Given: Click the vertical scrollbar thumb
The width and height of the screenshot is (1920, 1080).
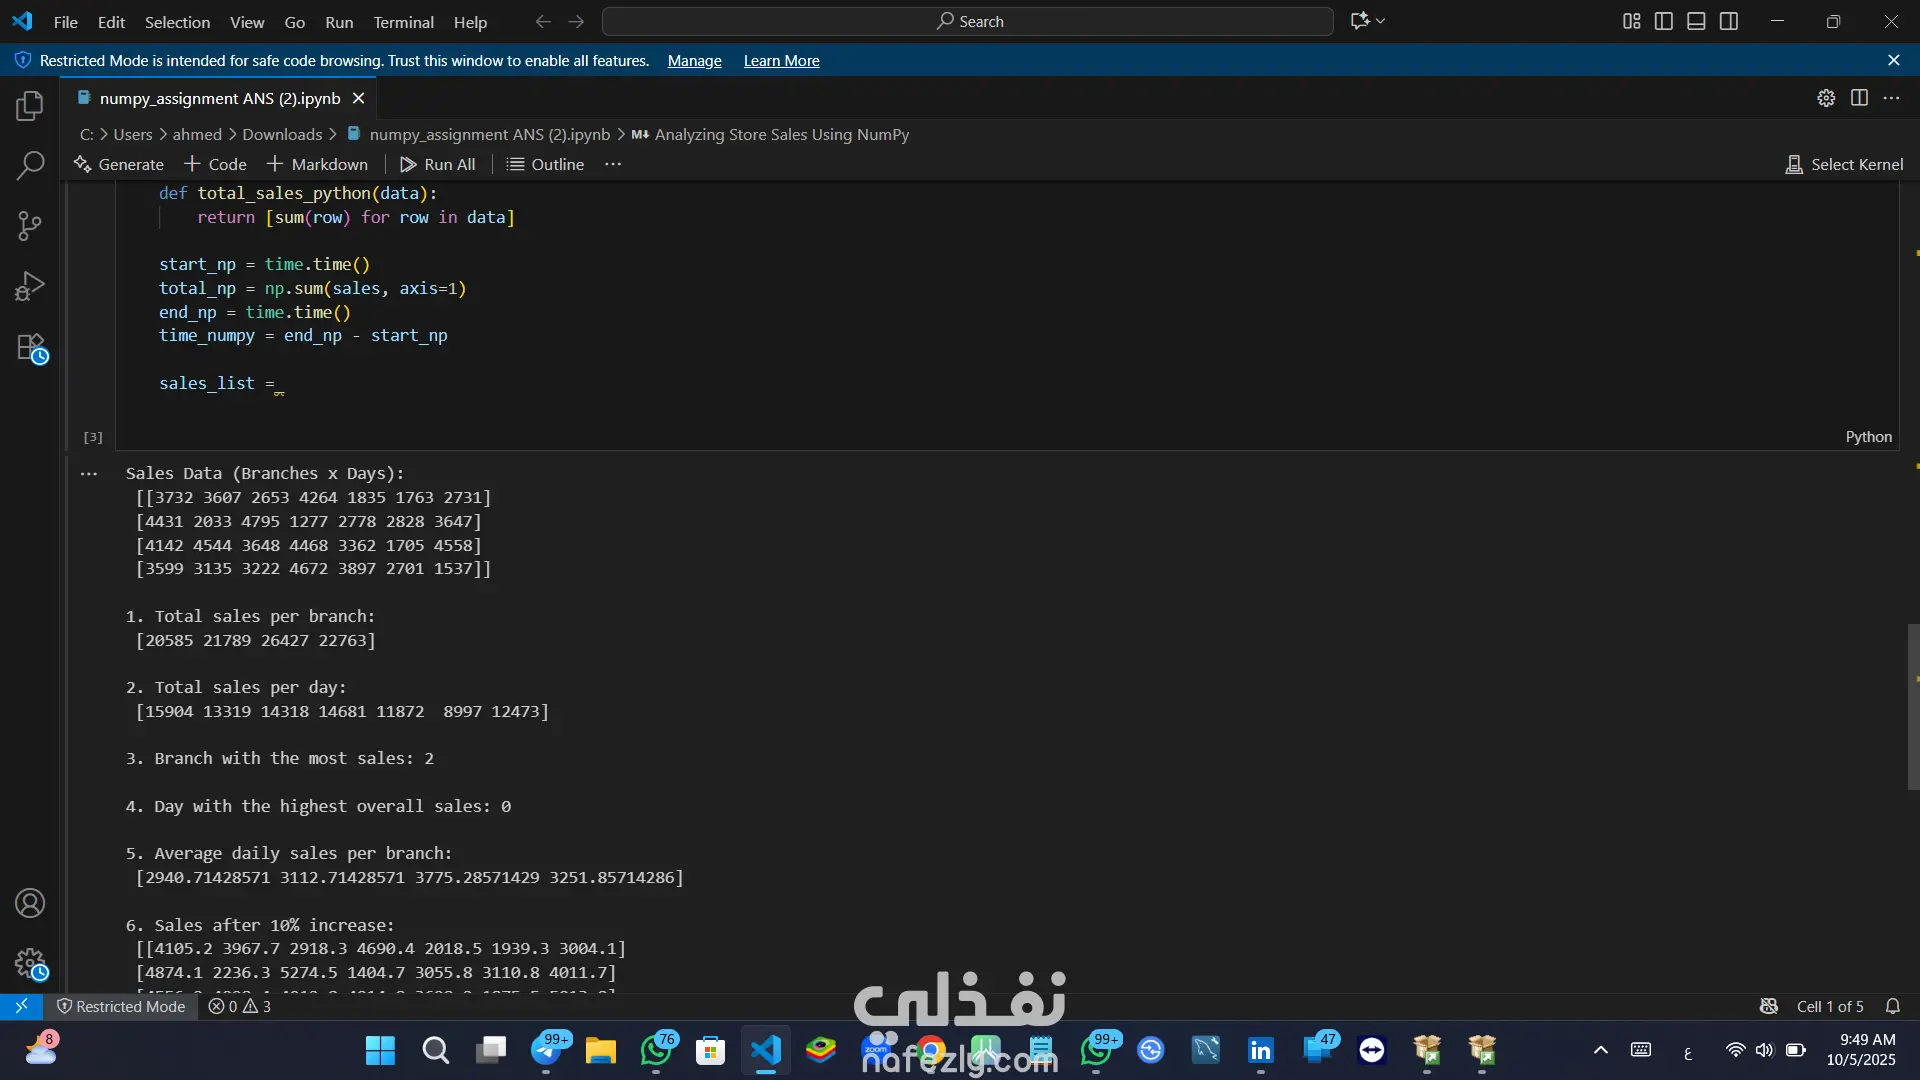Looking at the screenshot, I should point(1912,706).
